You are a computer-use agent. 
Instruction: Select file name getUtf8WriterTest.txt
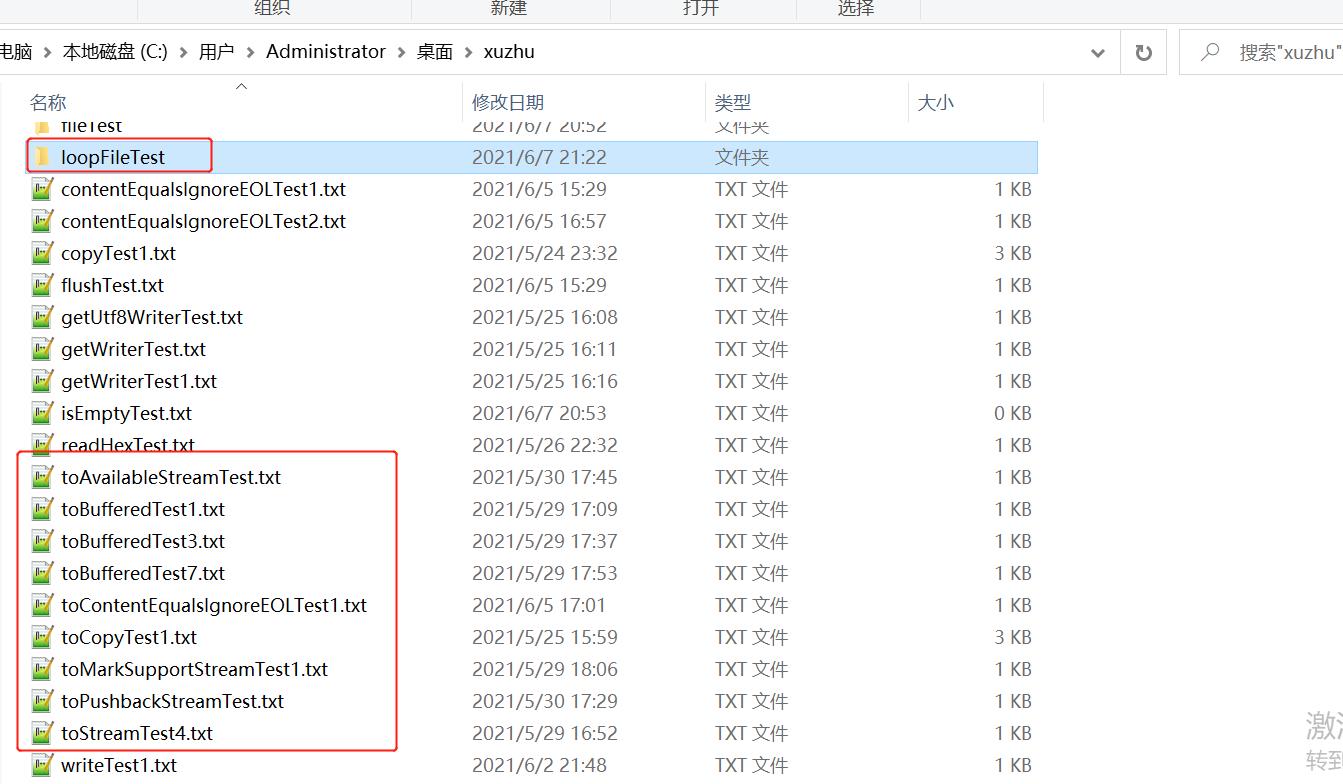tap(152, 317)
